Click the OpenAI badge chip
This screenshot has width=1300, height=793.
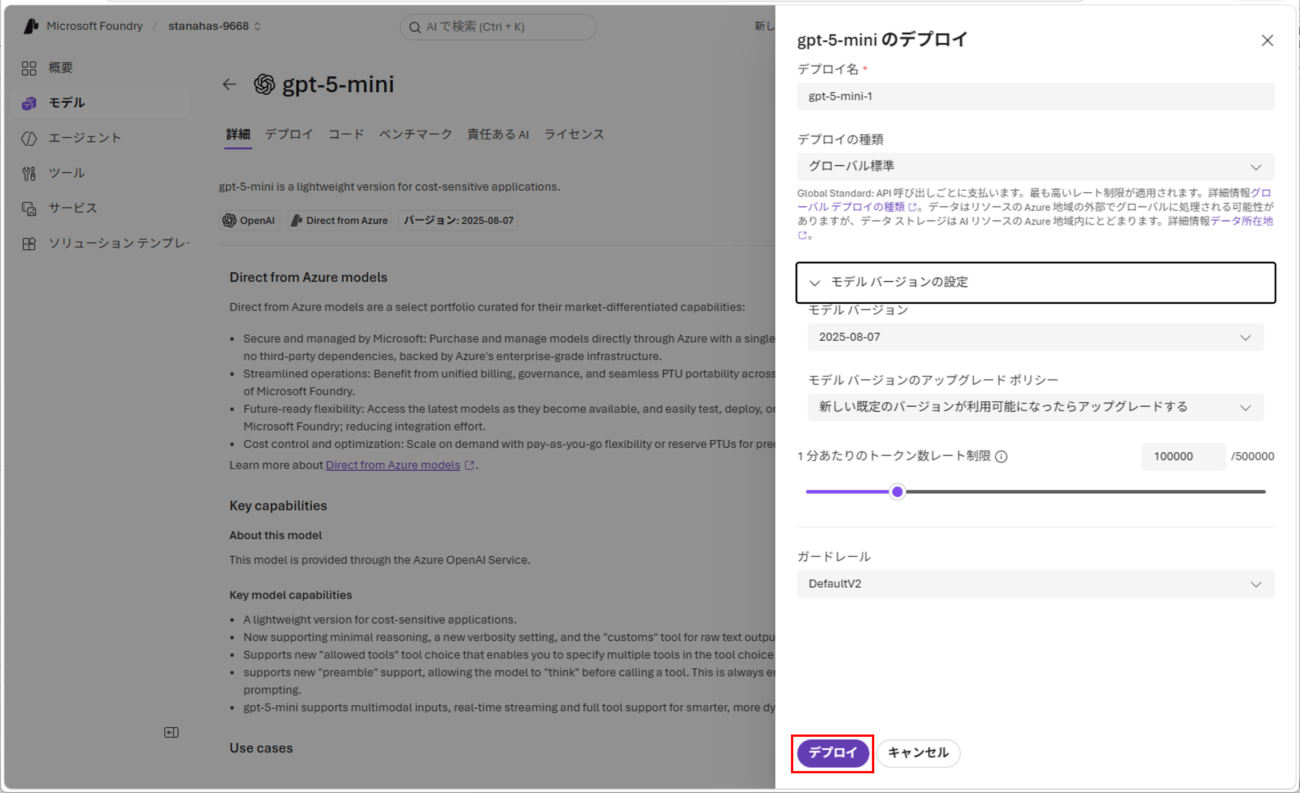tap(250, 221)
